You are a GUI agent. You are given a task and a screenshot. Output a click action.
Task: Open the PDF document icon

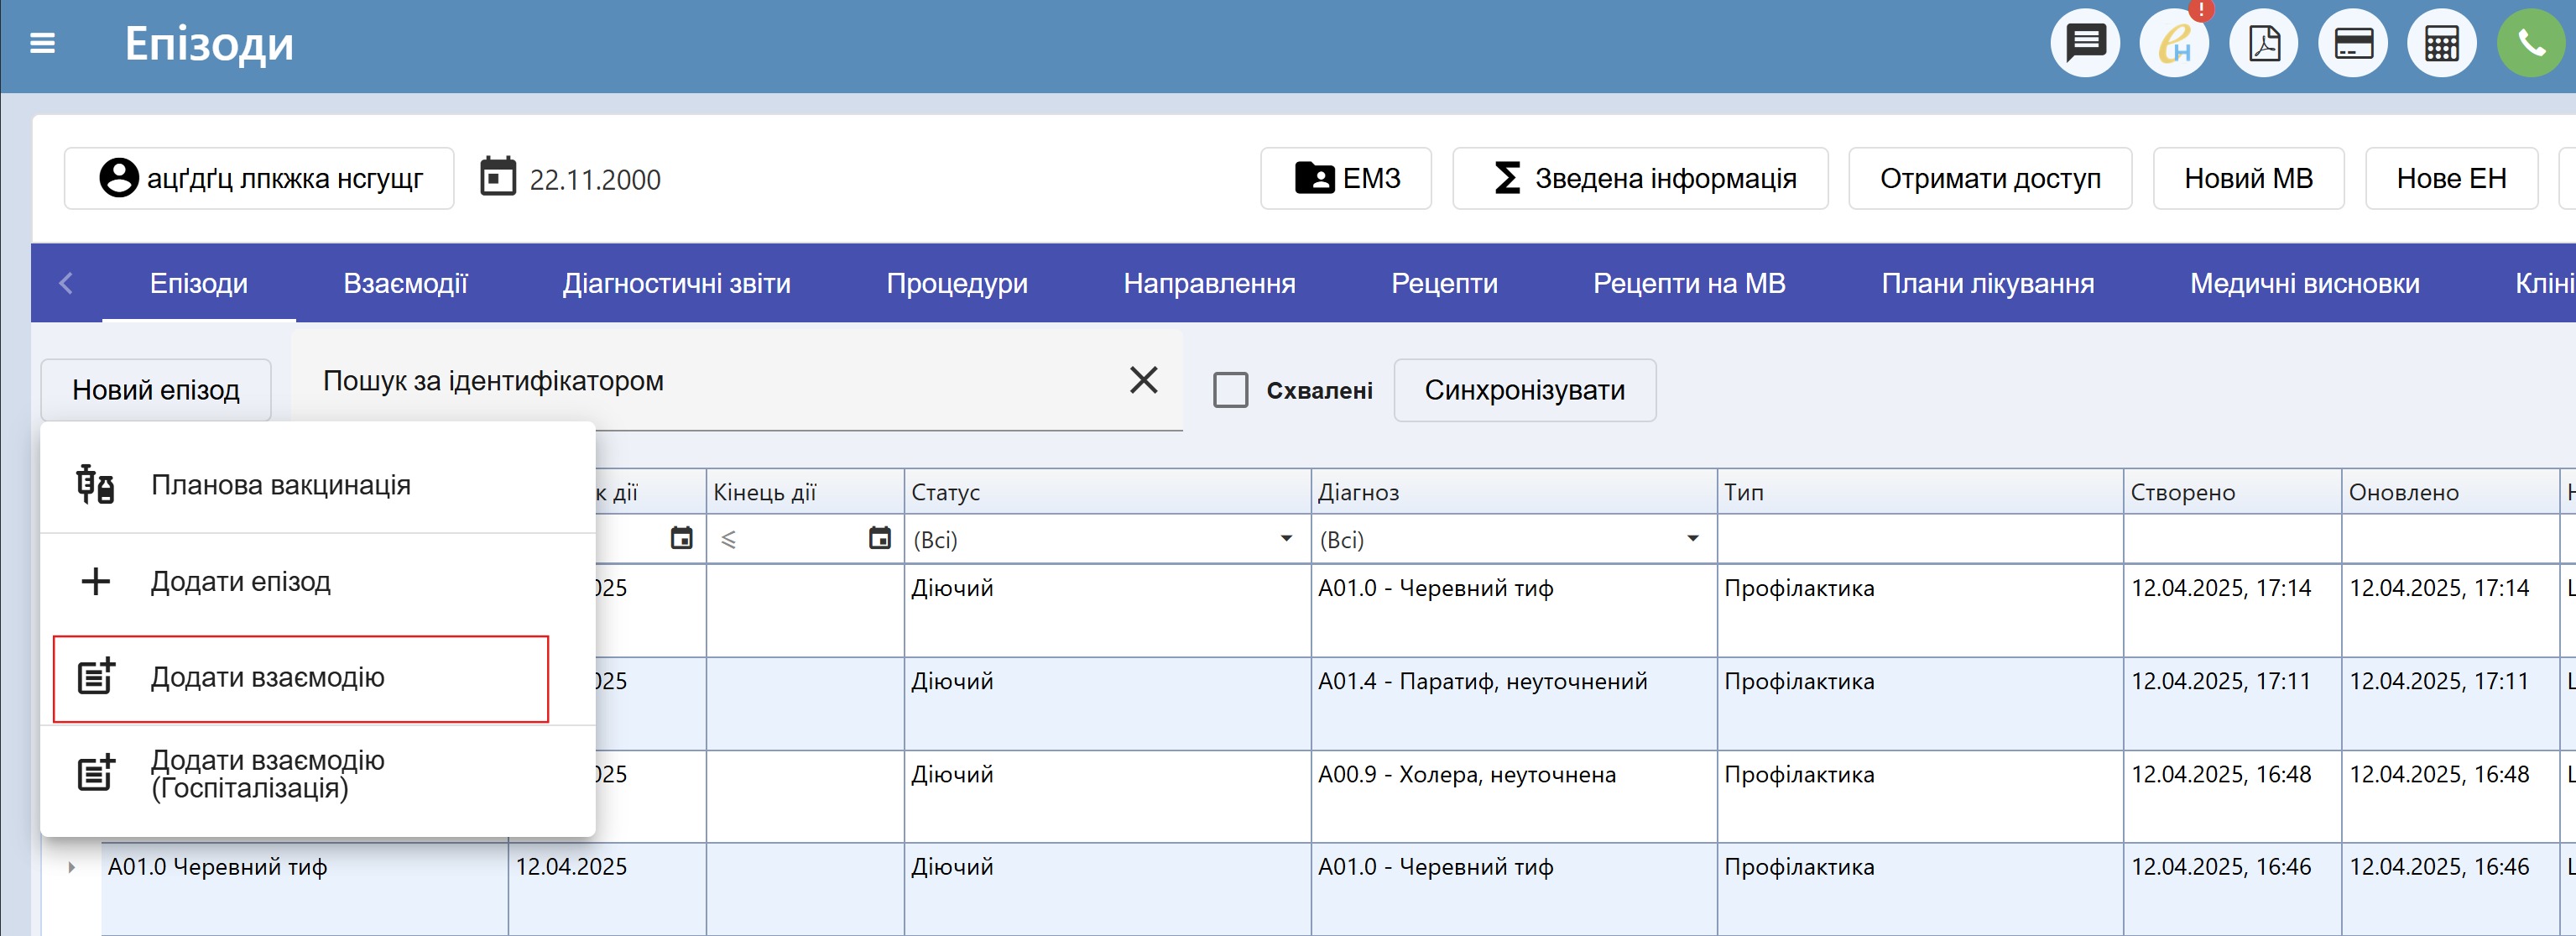pyautogui.click(x=2263, y=44)
